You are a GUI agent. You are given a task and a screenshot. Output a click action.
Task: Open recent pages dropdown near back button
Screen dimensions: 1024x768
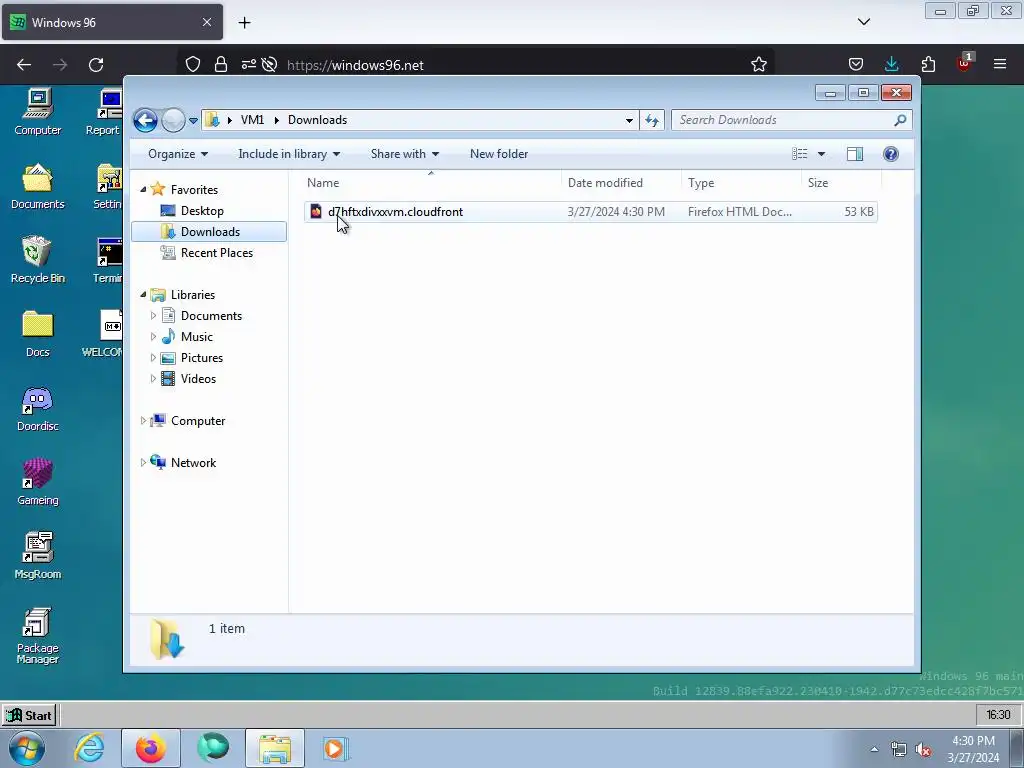193,121
